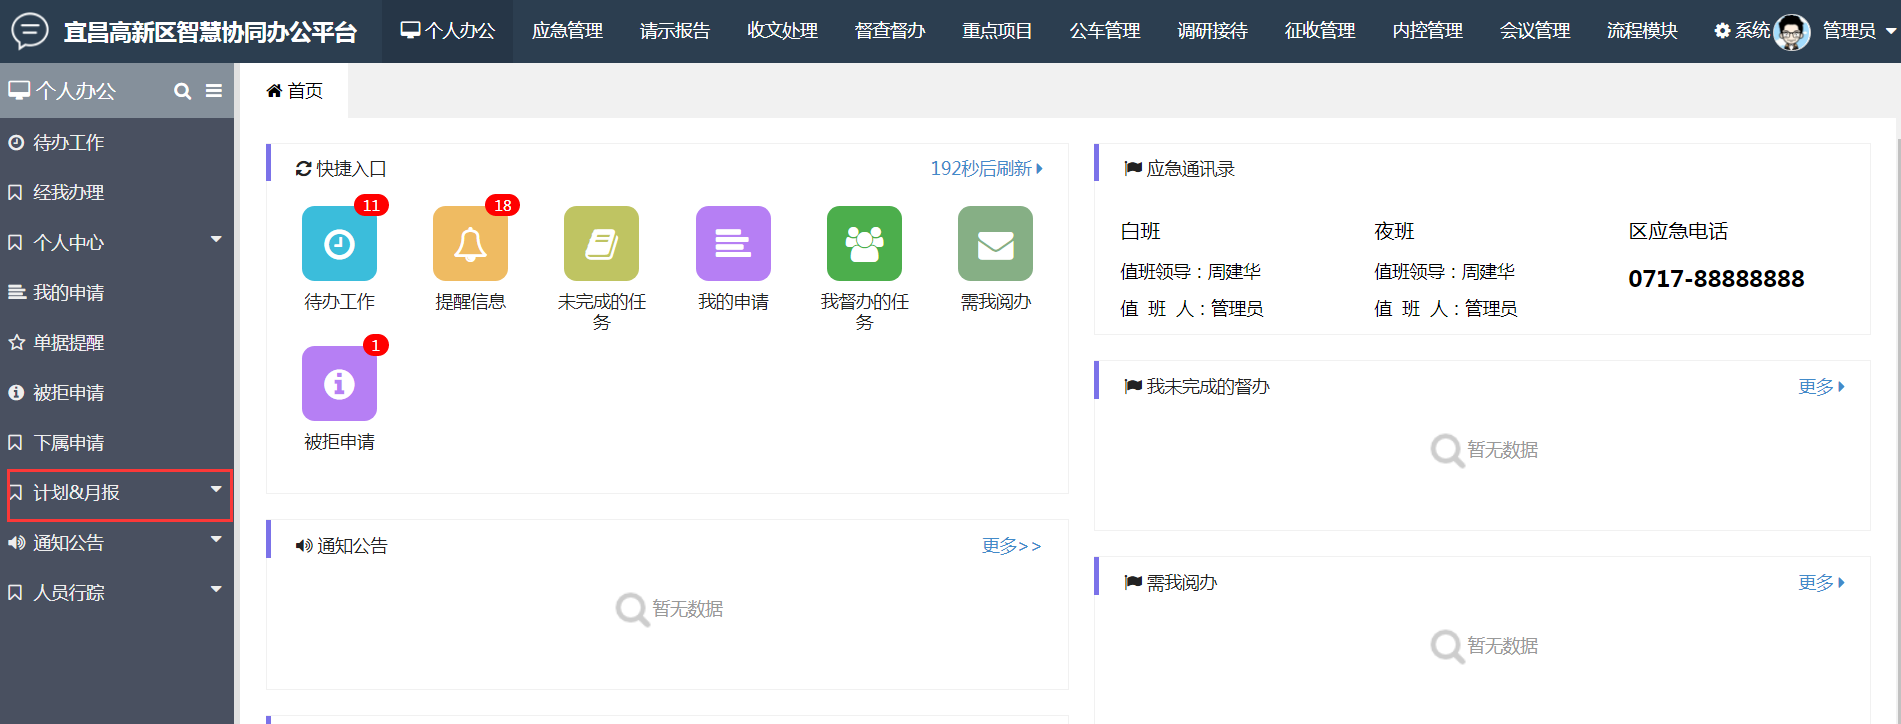Click the clock icon of sidebar 待办工作

tap(16, 142)
